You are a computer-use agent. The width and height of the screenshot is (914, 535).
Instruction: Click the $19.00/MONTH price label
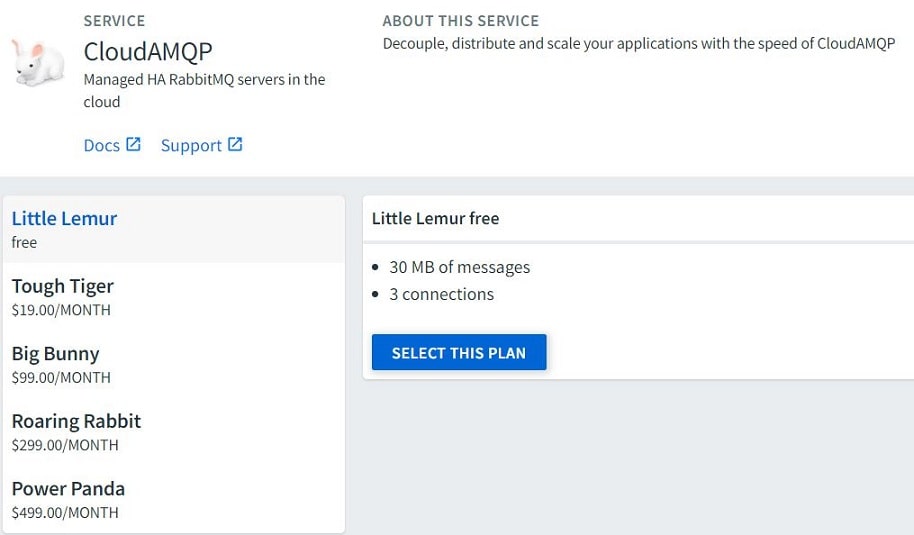pyautogui.click(x=61, y=310)
